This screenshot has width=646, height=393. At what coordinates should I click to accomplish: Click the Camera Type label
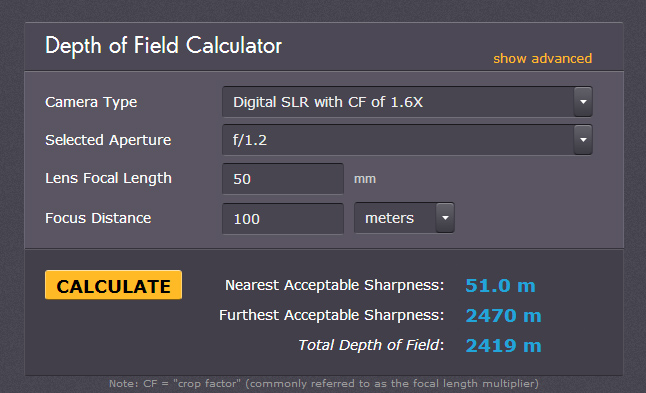click(91, 102)
